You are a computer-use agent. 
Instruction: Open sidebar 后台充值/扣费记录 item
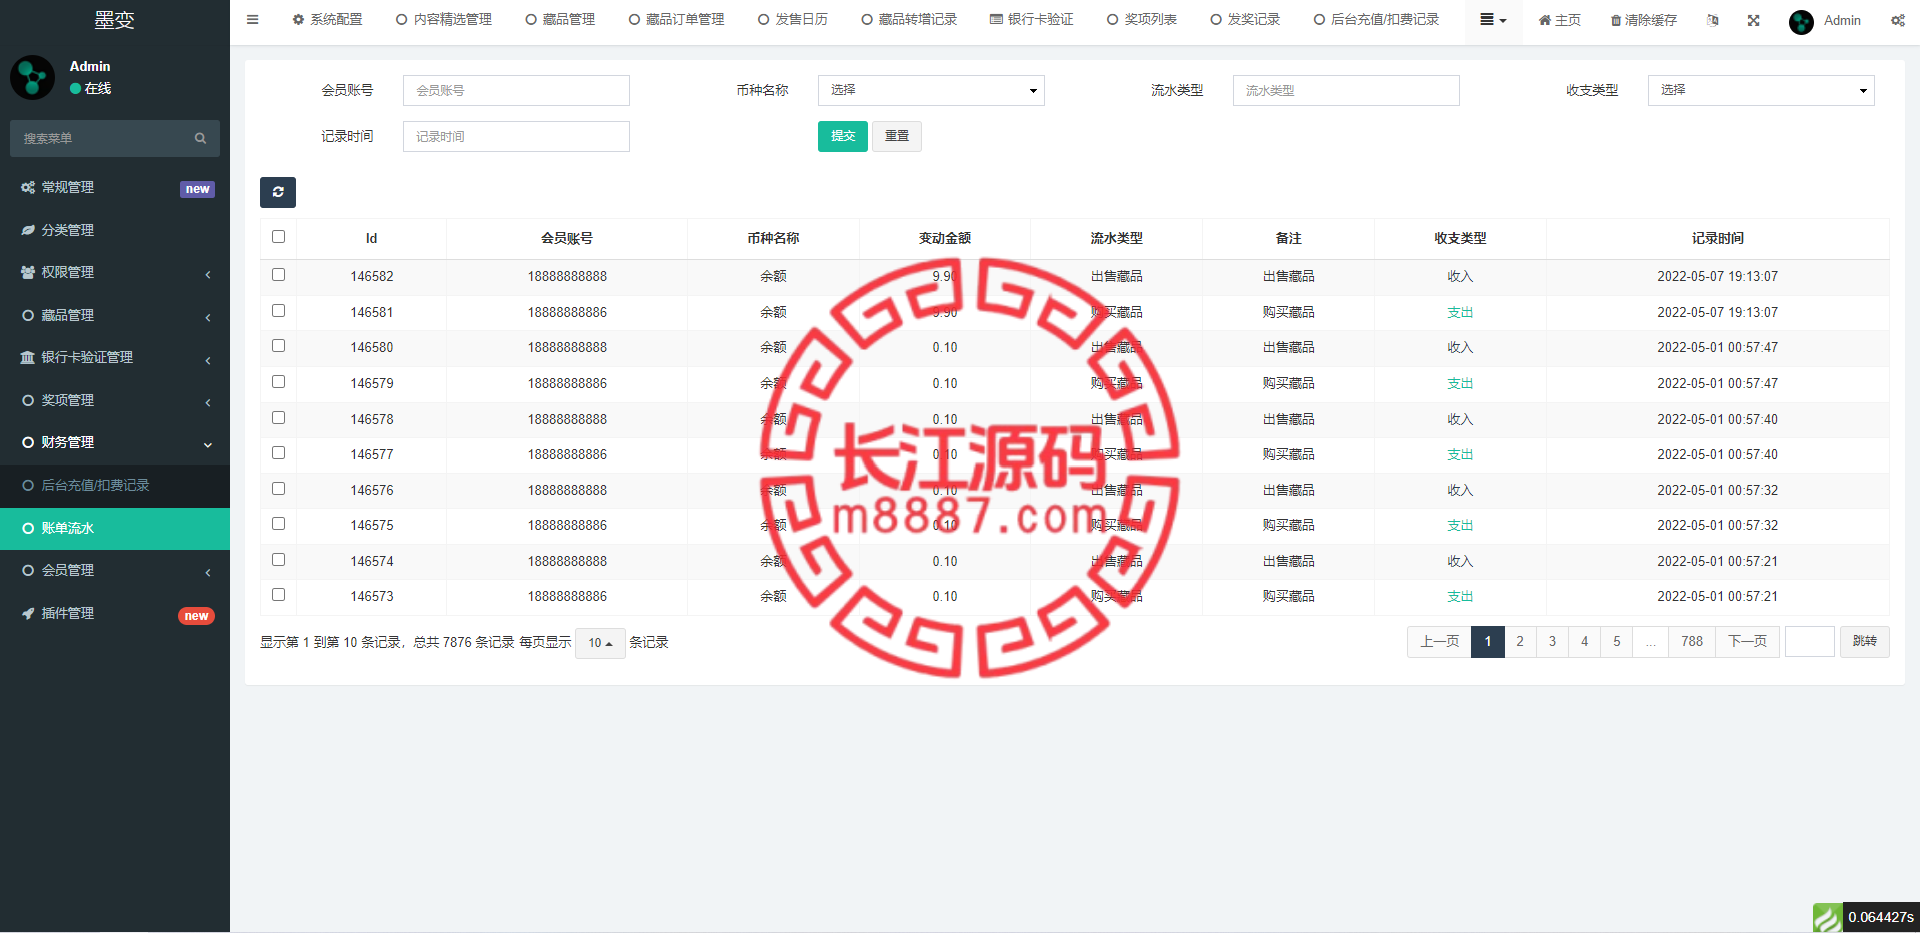(115, 485)
